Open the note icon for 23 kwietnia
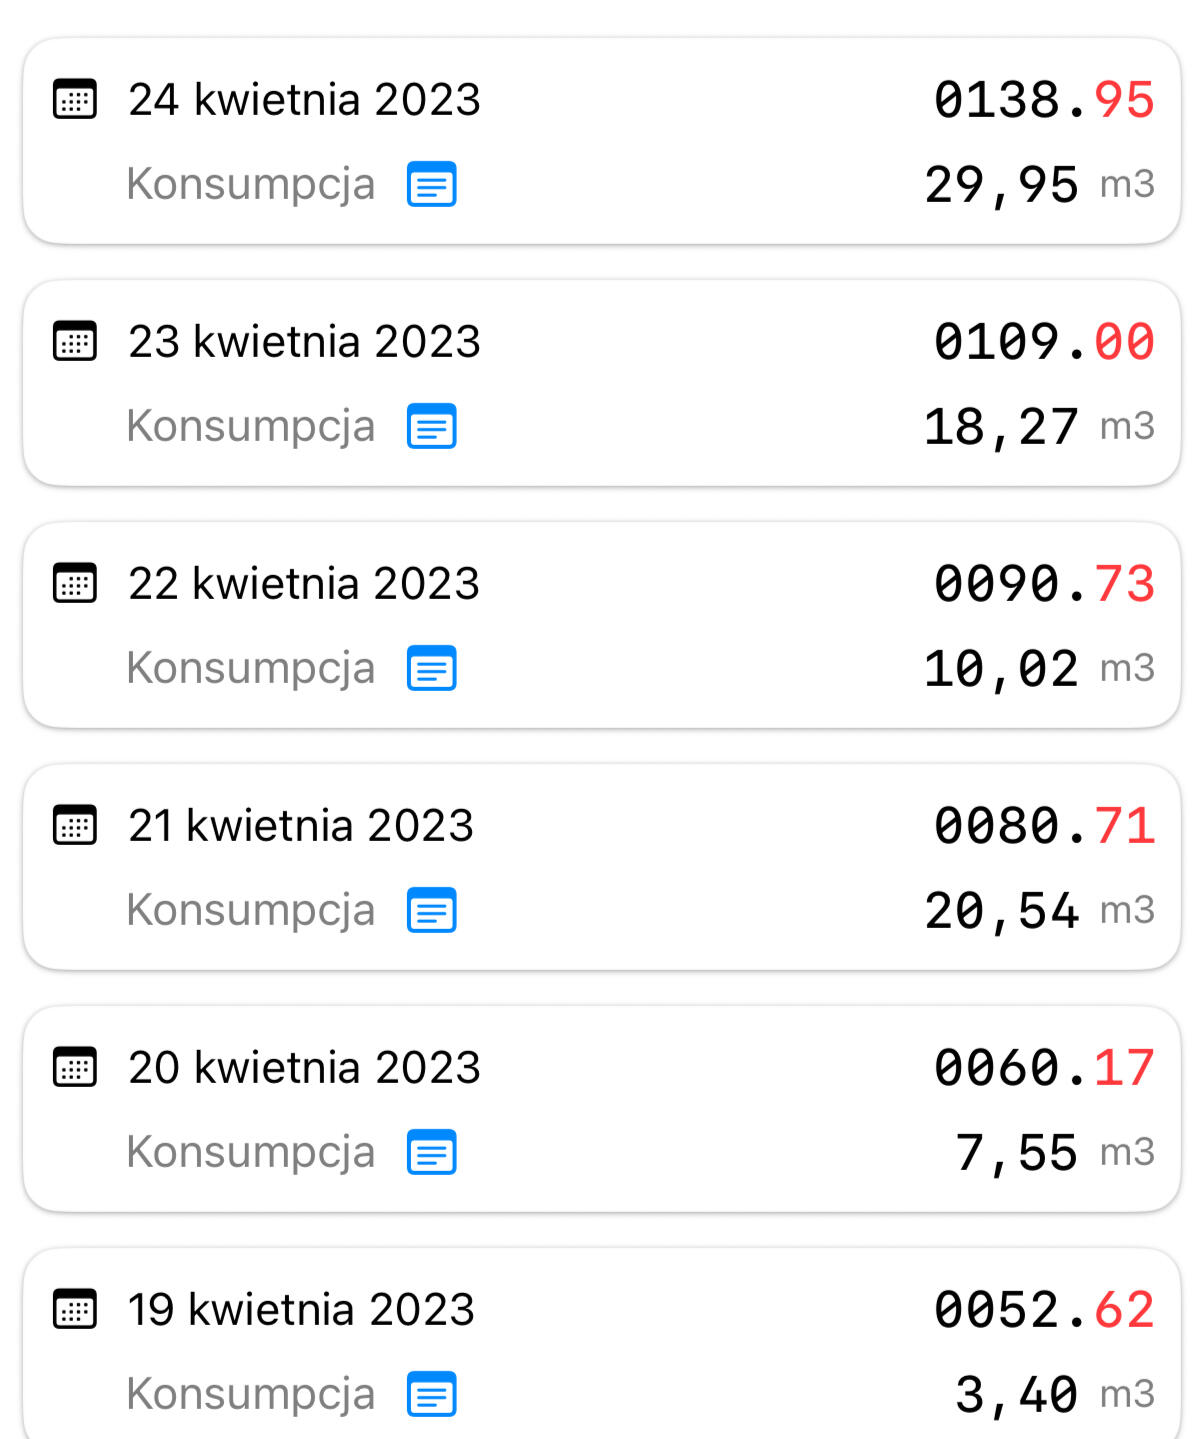This screenshot has width=1204, height=1439. 432,427
